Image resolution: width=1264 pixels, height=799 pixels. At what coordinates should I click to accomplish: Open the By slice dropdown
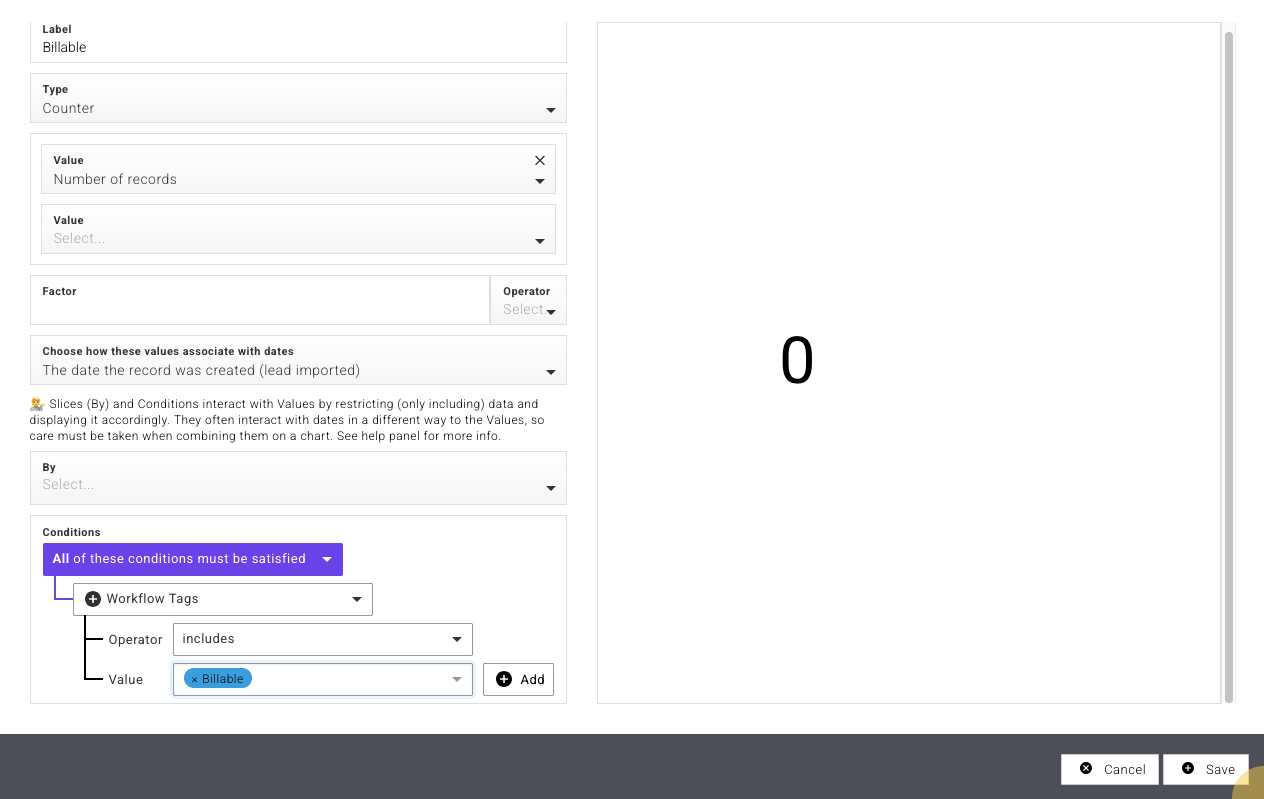(x=550, y=487)
